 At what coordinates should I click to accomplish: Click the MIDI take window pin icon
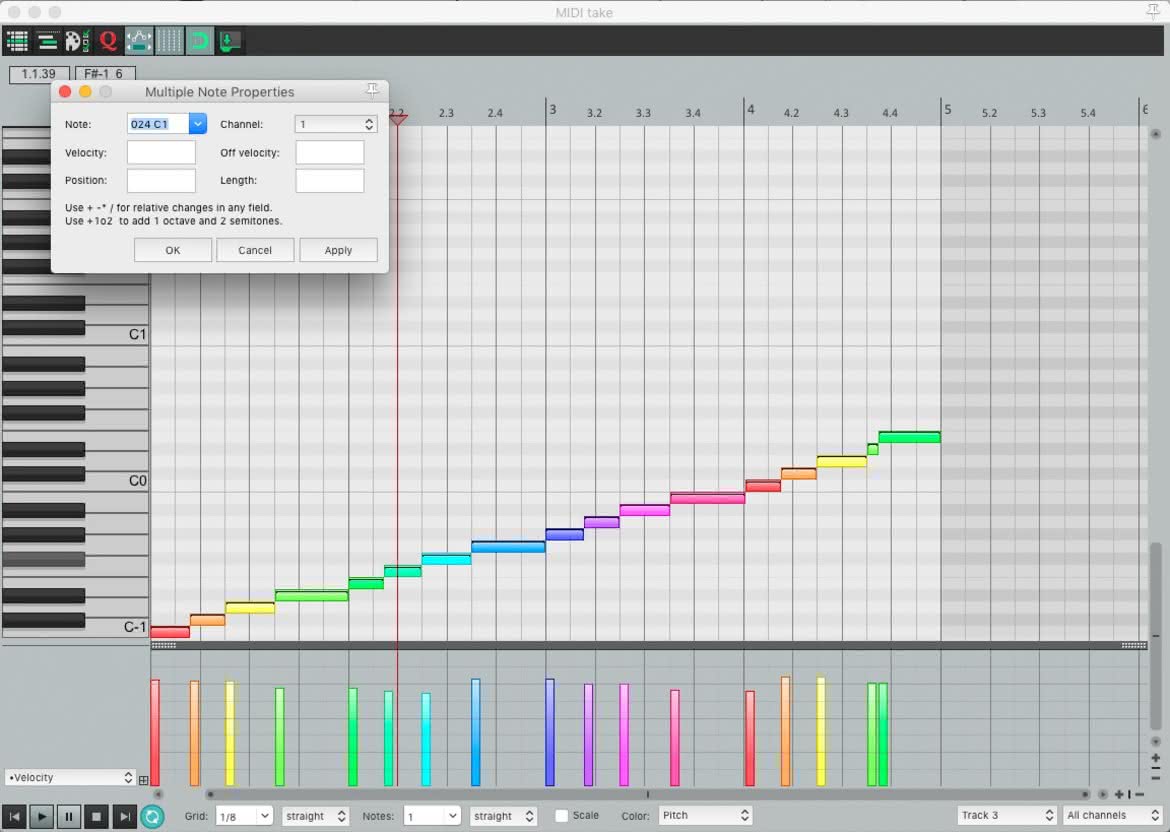click(x=1153, y=10)
